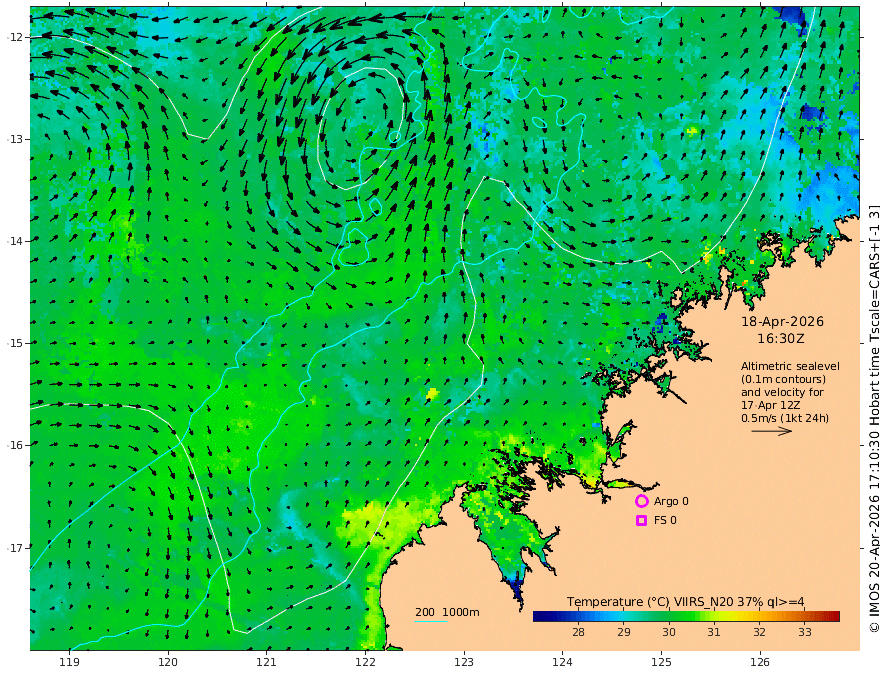Click the Temperature VIIRS_N20 colorbar title
This screenshot has height=680, width=880.
tap(685, 602)
